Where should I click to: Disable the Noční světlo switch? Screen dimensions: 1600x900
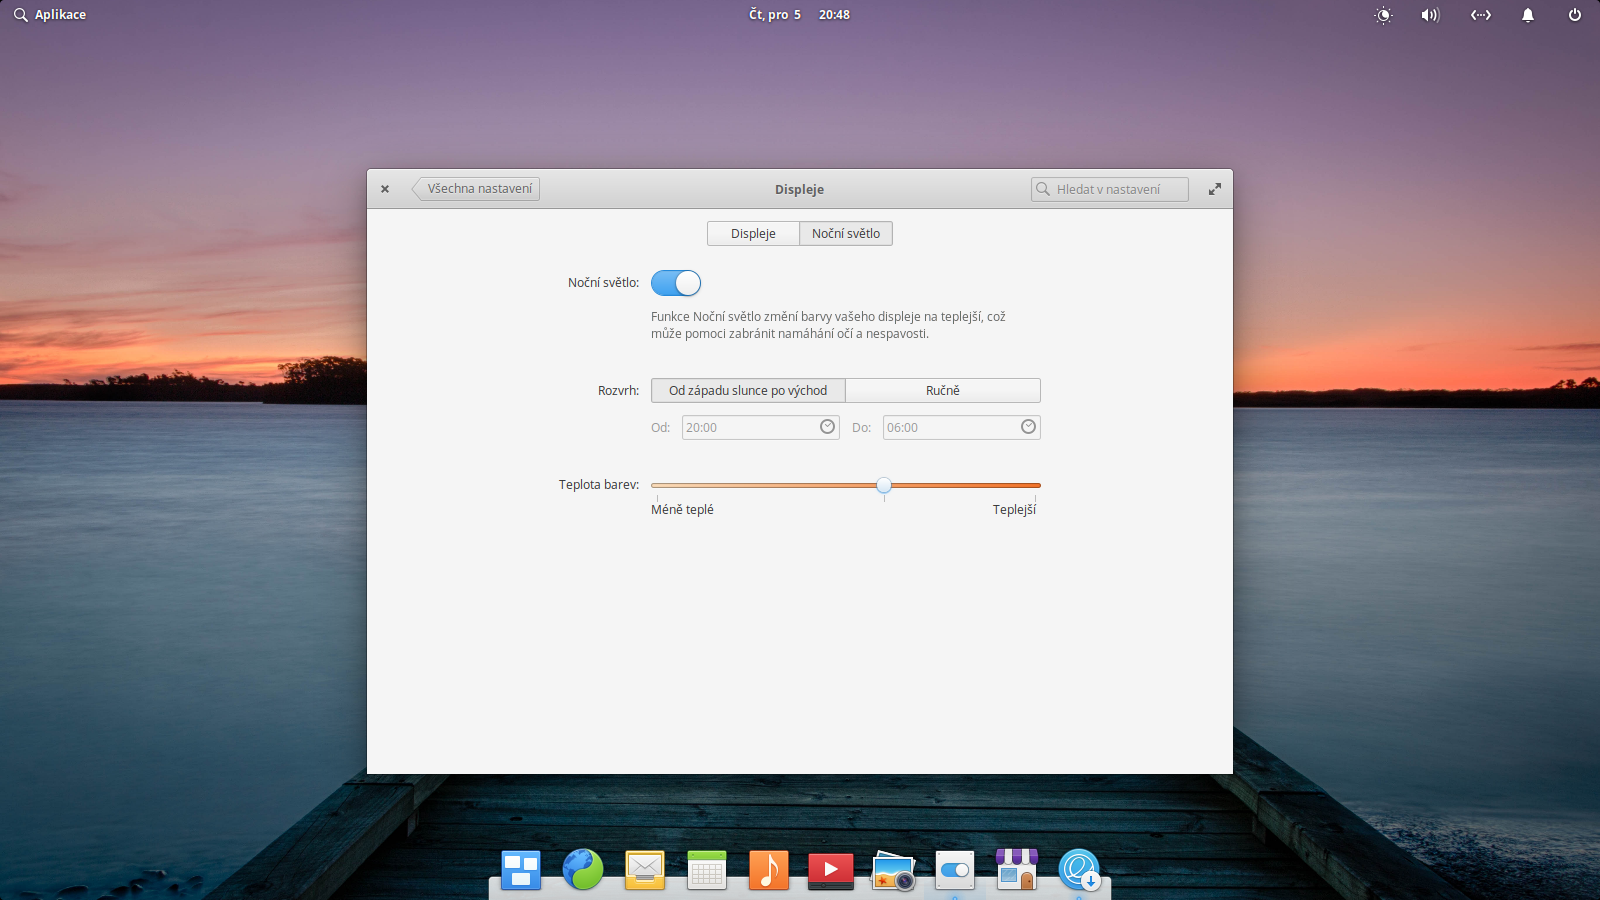(676, 283)
